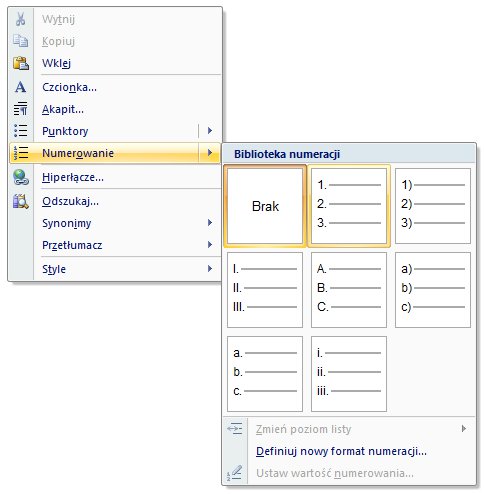Expand the Przetłumacz submenu arrow
Image resolution: width=484 pixels, height=494 pixels.
210,245
